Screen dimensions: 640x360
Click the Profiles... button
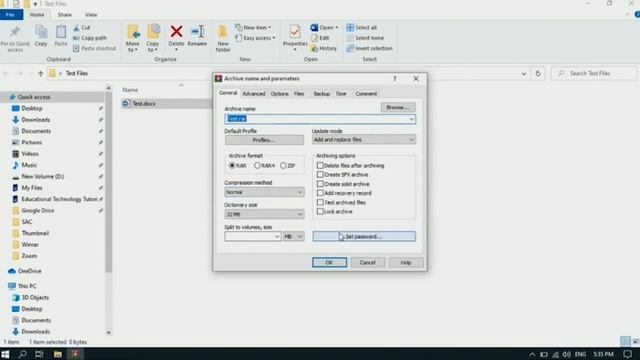click(x=264, y=140)
